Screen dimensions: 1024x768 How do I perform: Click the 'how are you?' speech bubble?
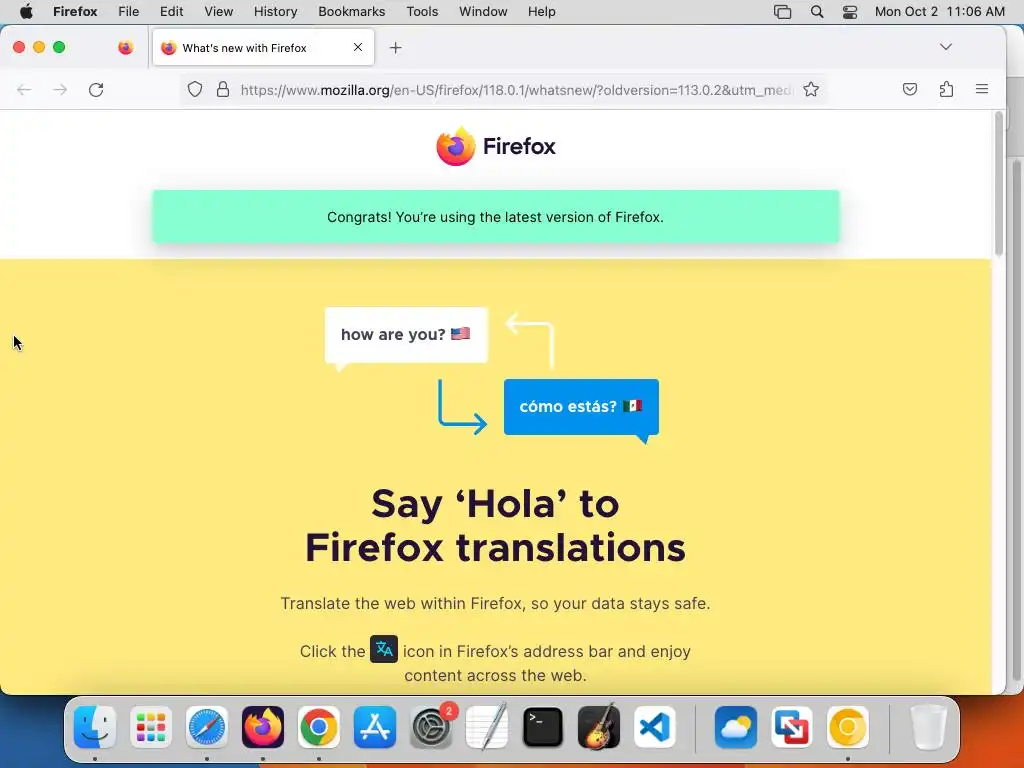[406, 335]
